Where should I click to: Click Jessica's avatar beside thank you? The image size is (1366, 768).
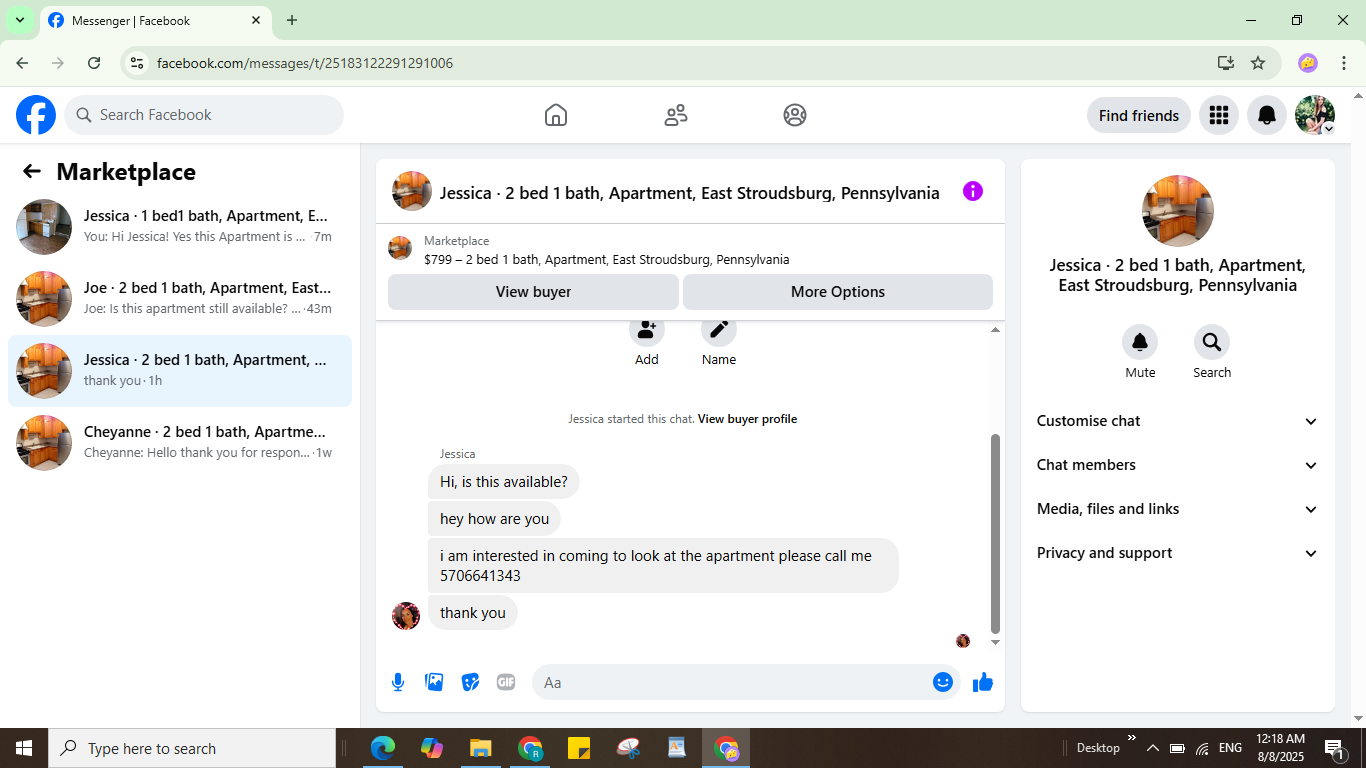406,616
